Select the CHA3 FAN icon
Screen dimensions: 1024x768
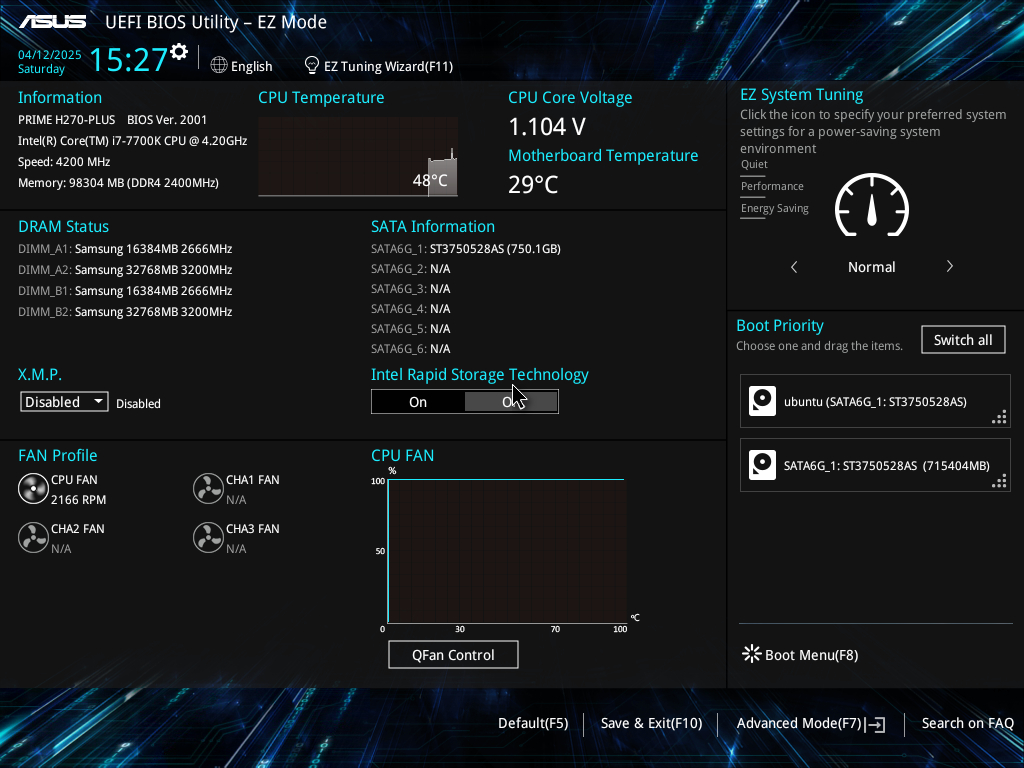point(208,537)
